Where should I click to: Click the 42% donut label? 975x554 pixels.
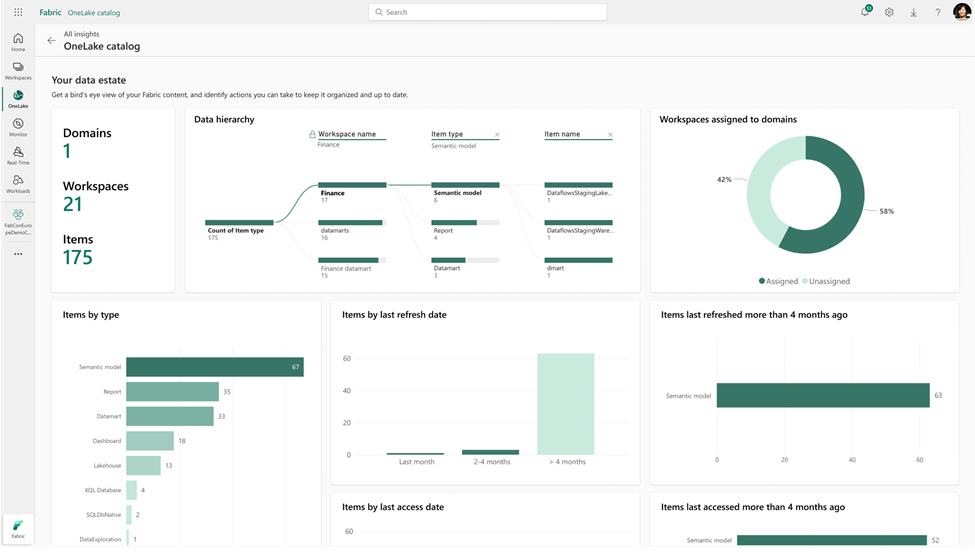point(724,179)
